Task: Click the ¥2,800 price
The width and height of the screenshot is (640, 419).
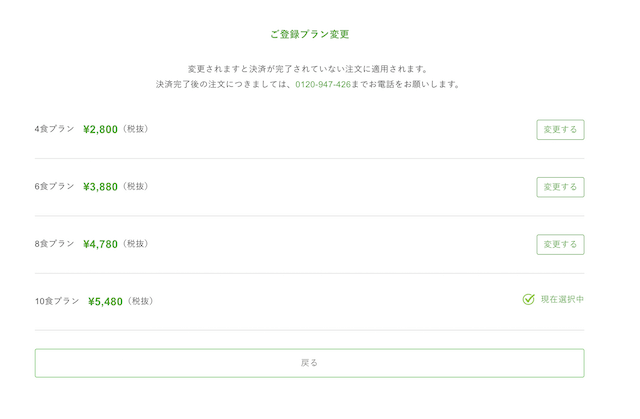Action: (100, 129)
